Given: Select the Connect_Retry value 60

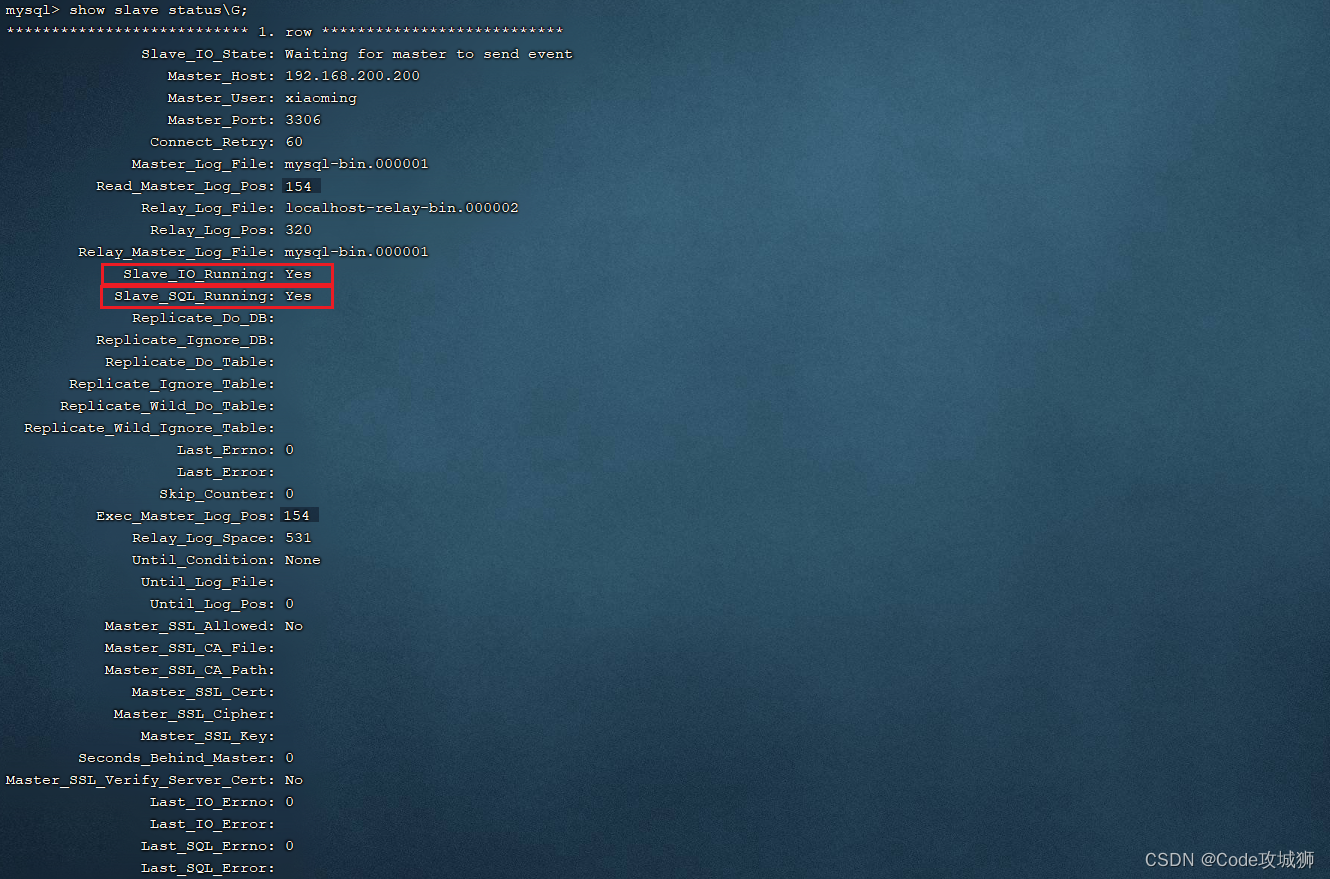Looking at the screenshot, I should [294, 142].
